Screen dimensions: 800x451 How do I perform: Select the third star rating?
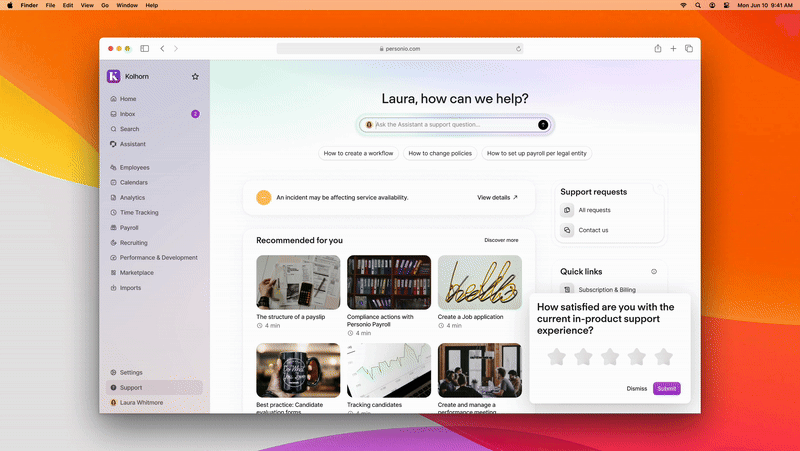610,357
